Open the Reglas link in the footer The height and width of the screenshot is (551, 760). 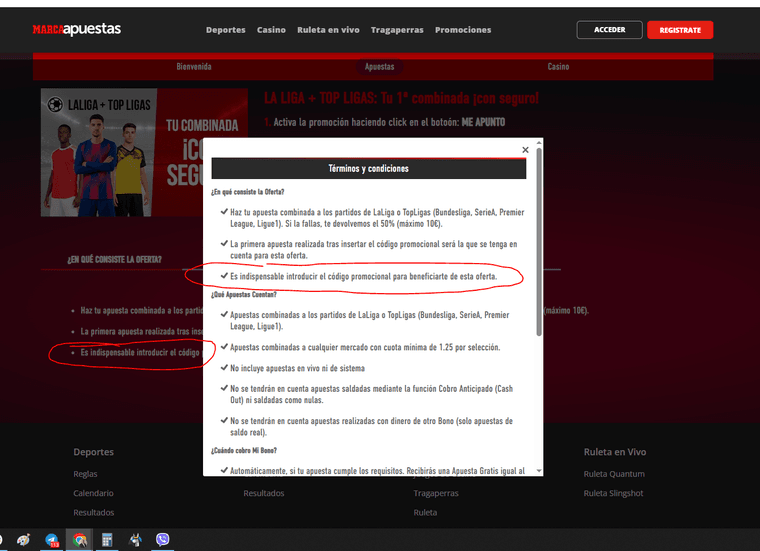click(x=85, y=474)
